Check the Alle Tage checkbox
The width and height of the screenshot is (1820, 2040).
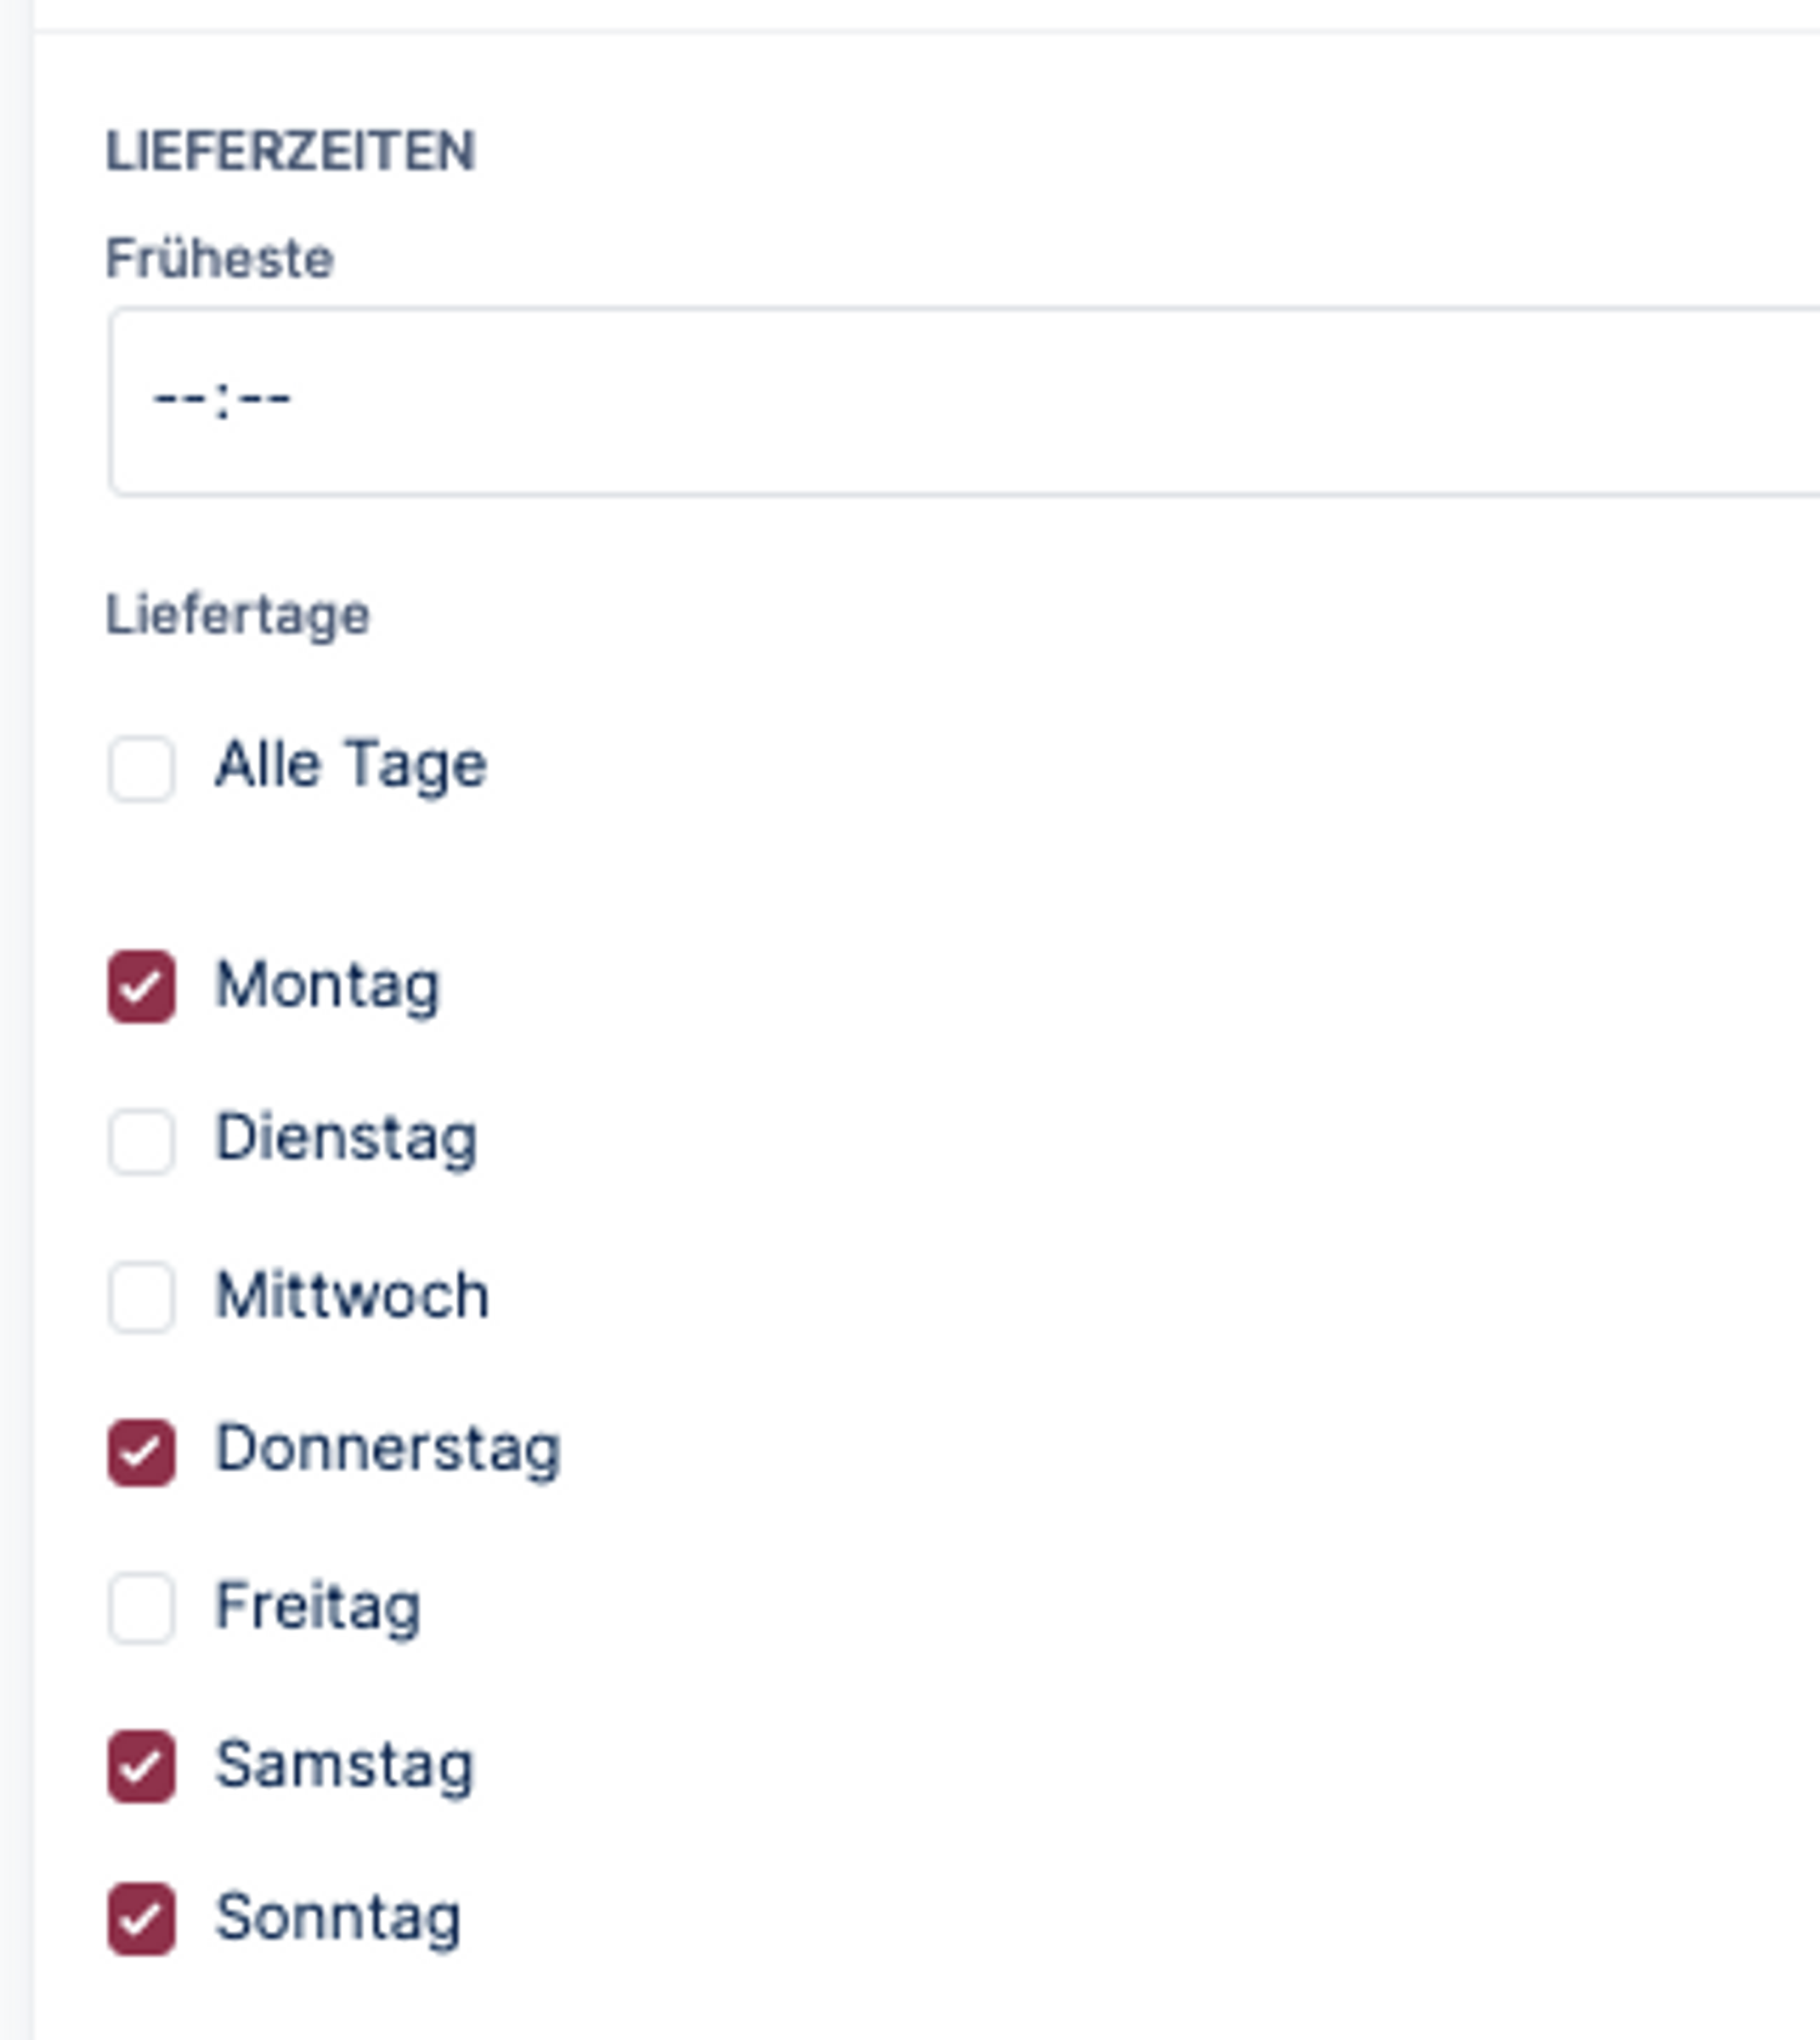coord(141,768)
